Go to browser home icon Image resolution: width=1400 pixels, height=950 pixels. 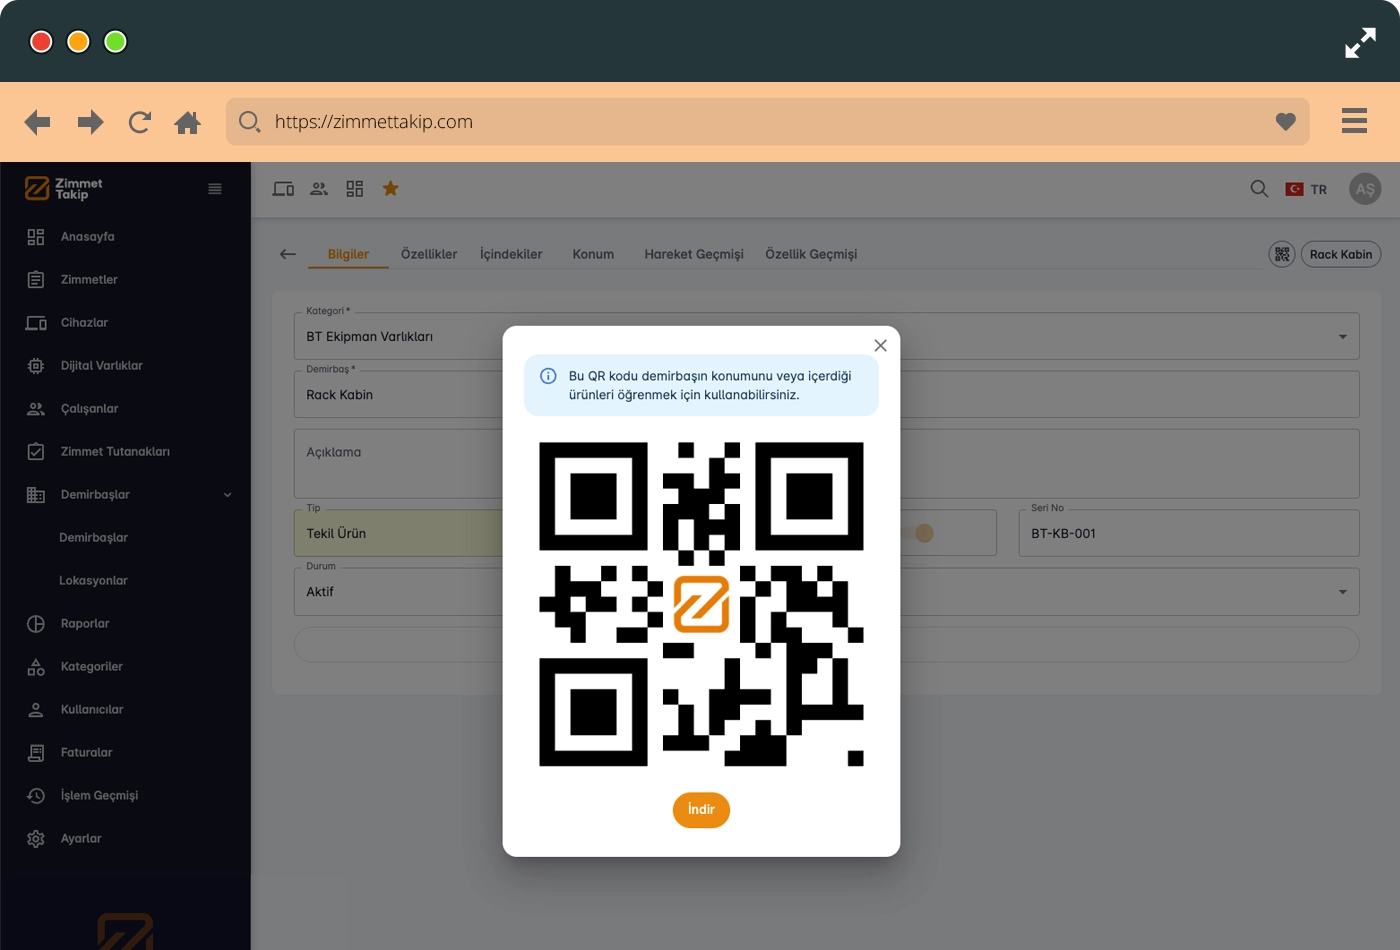(188, 122)
